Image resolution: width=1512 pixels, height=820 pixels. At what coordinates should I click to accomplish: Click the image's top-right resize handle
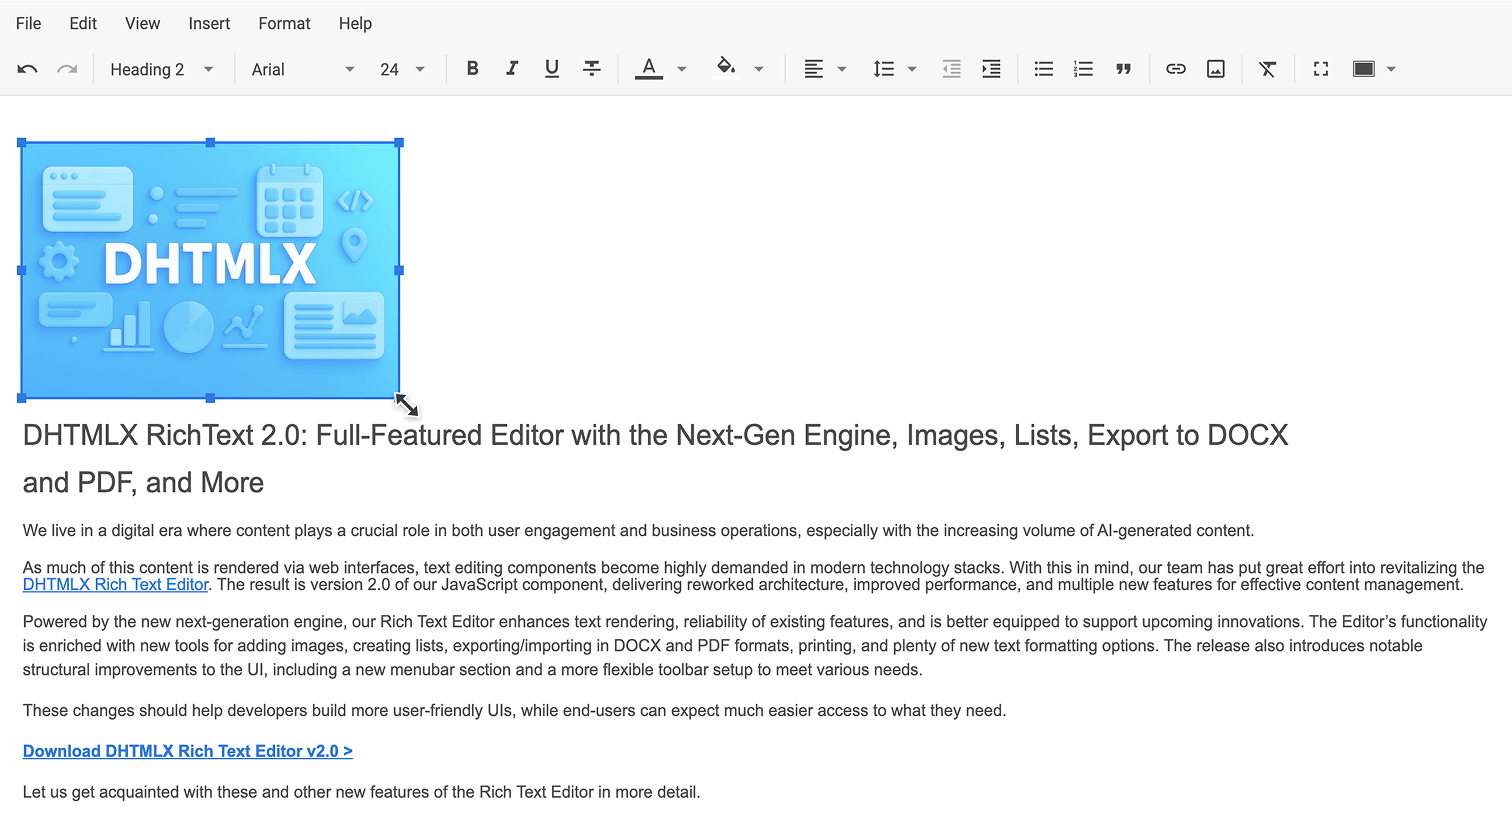pos(399,143)
